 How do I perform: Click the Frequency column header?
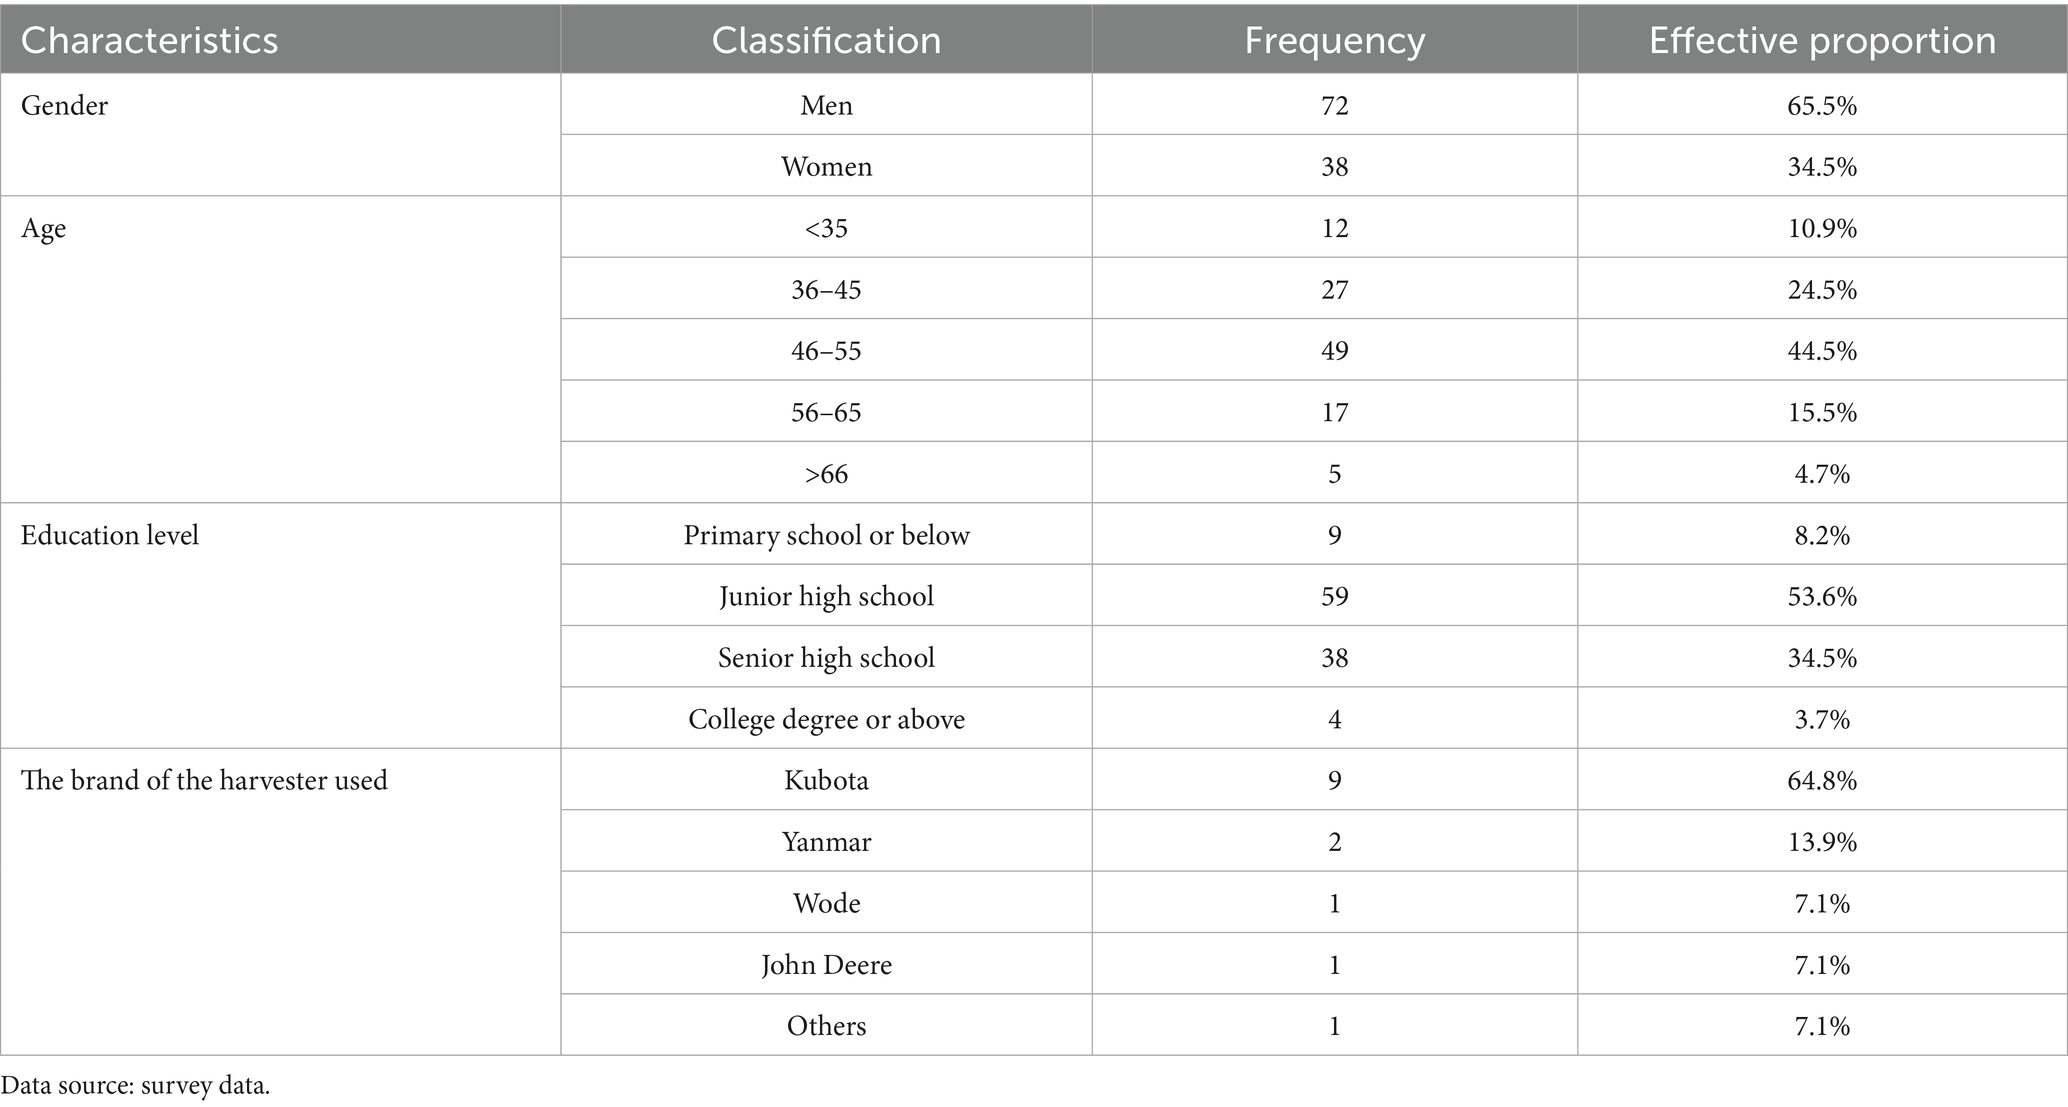pos(1334,41)
